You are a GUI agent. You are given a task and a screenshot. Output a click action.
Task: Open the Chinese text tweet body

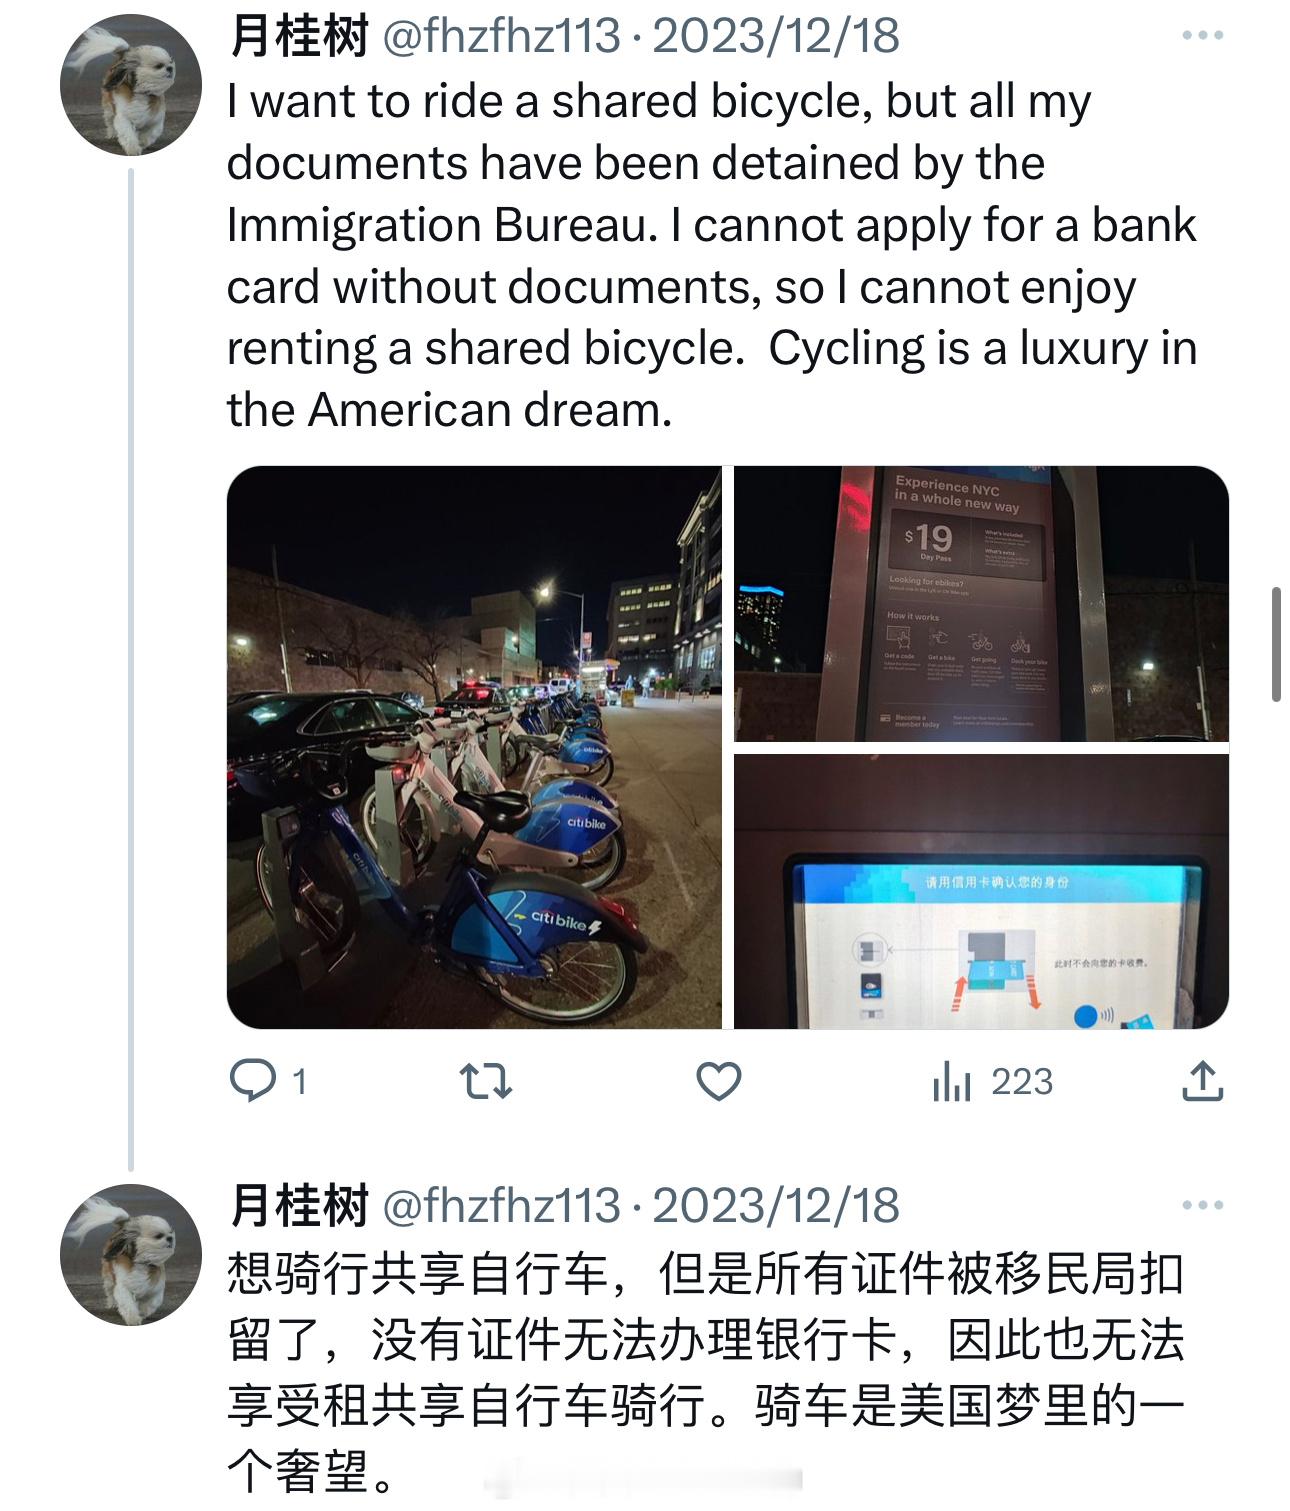pyautogui.click(x=706, y=1372)
